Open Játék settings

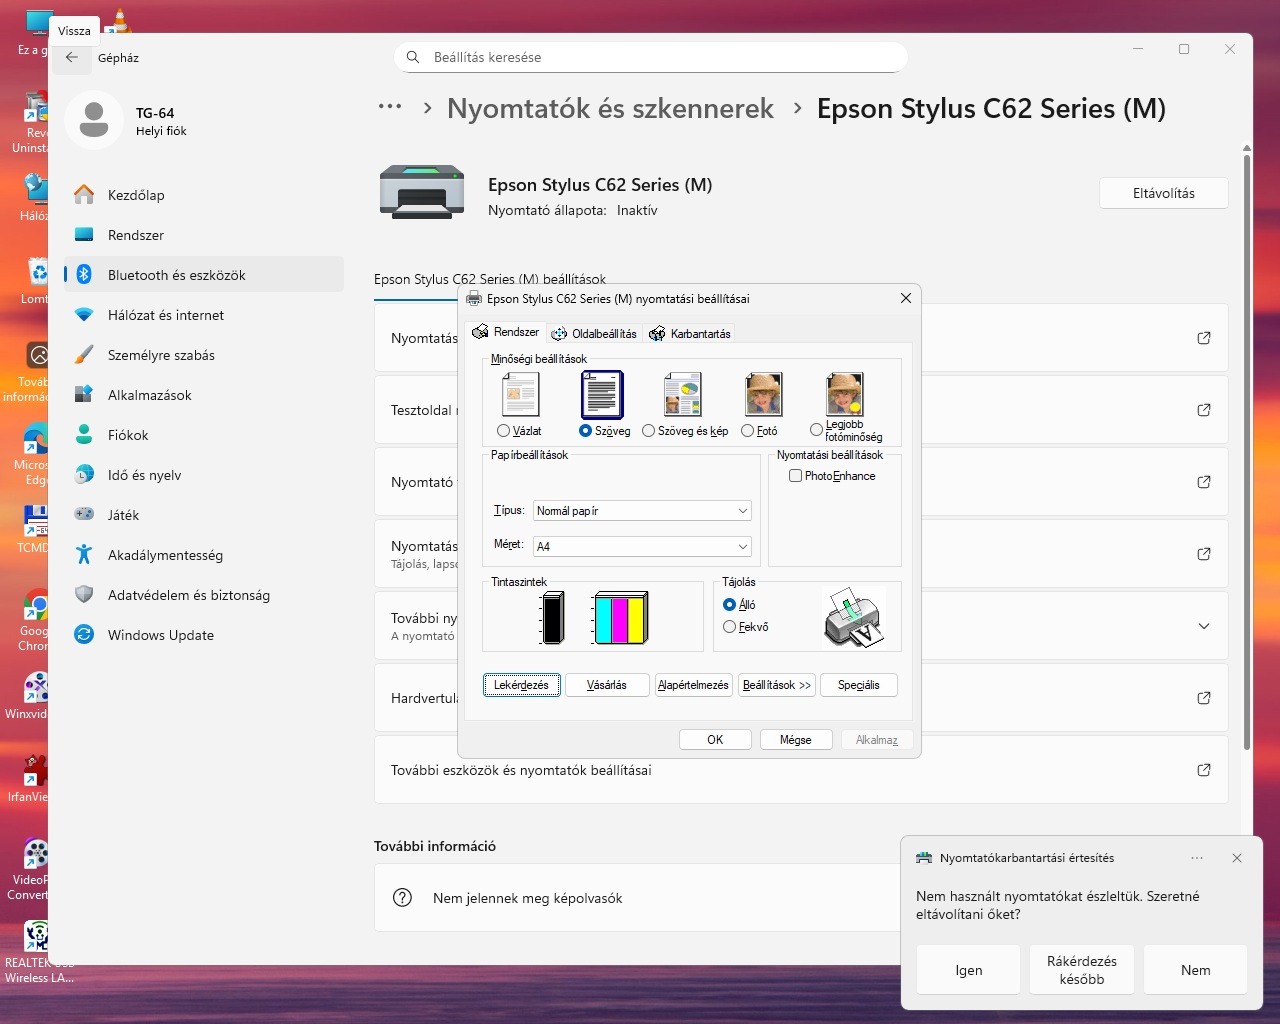point(204,515)
